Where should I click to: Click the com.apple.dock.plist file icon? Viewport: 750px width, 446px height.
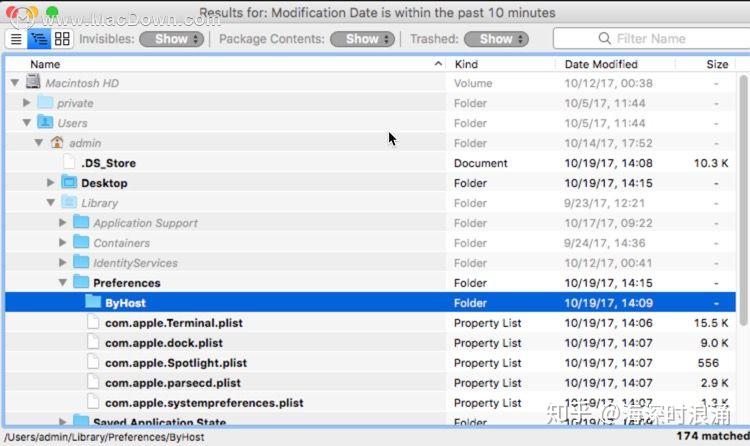click(x=93, y=342)
